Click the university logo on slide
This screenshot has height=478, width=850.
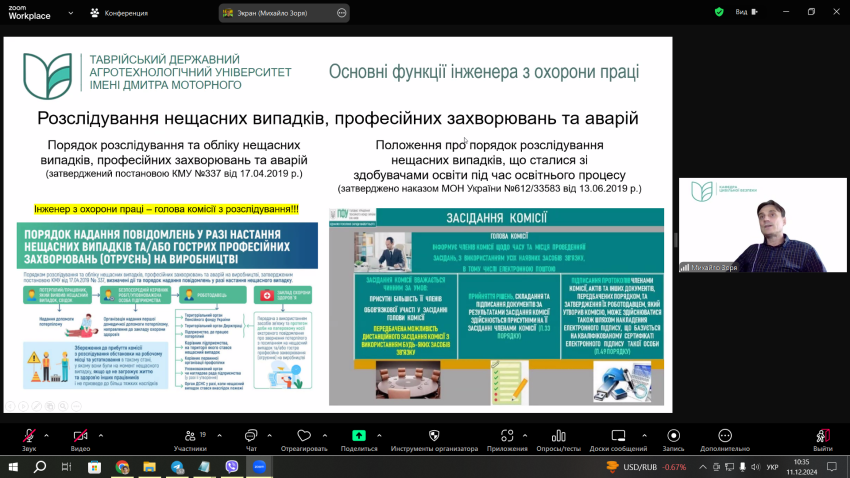pos(48,76)
